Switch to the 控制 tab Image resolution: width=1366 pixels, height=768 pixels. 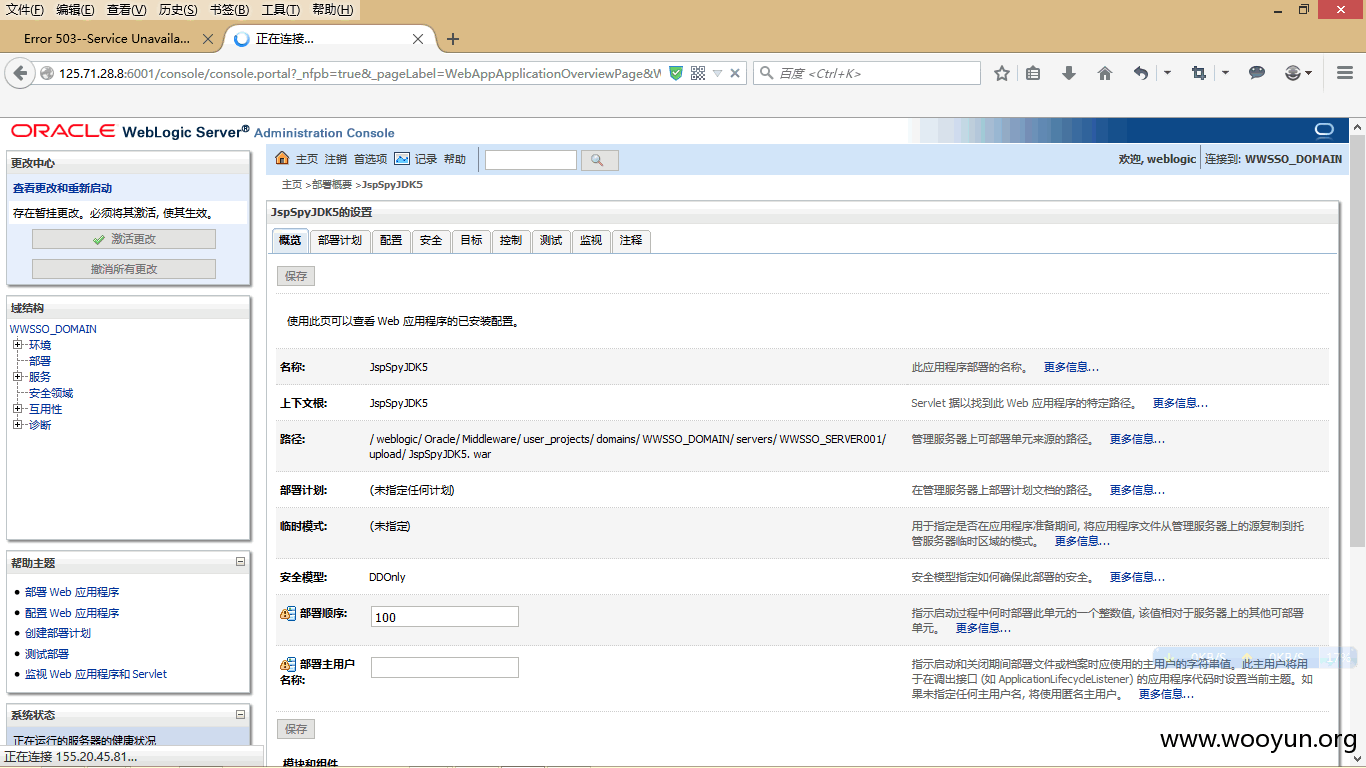tap(511, 241)
